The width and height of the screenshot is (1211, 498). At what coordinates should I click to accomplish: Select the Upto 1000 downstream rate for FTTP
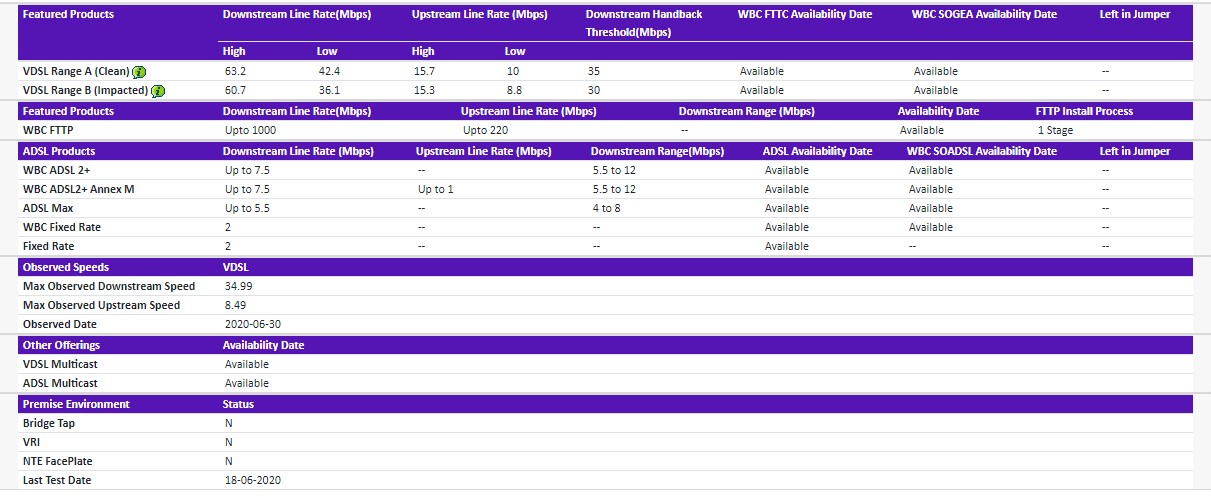(251, 131)
